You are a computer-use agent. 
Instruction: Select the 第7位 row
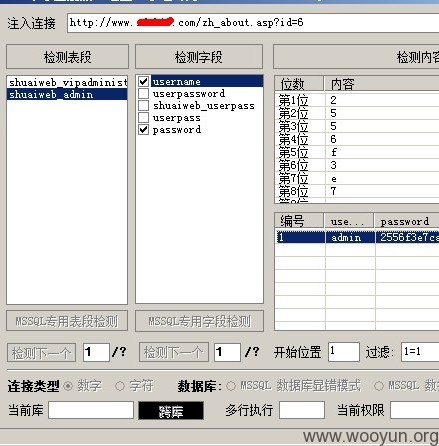(x=357, y=178)
